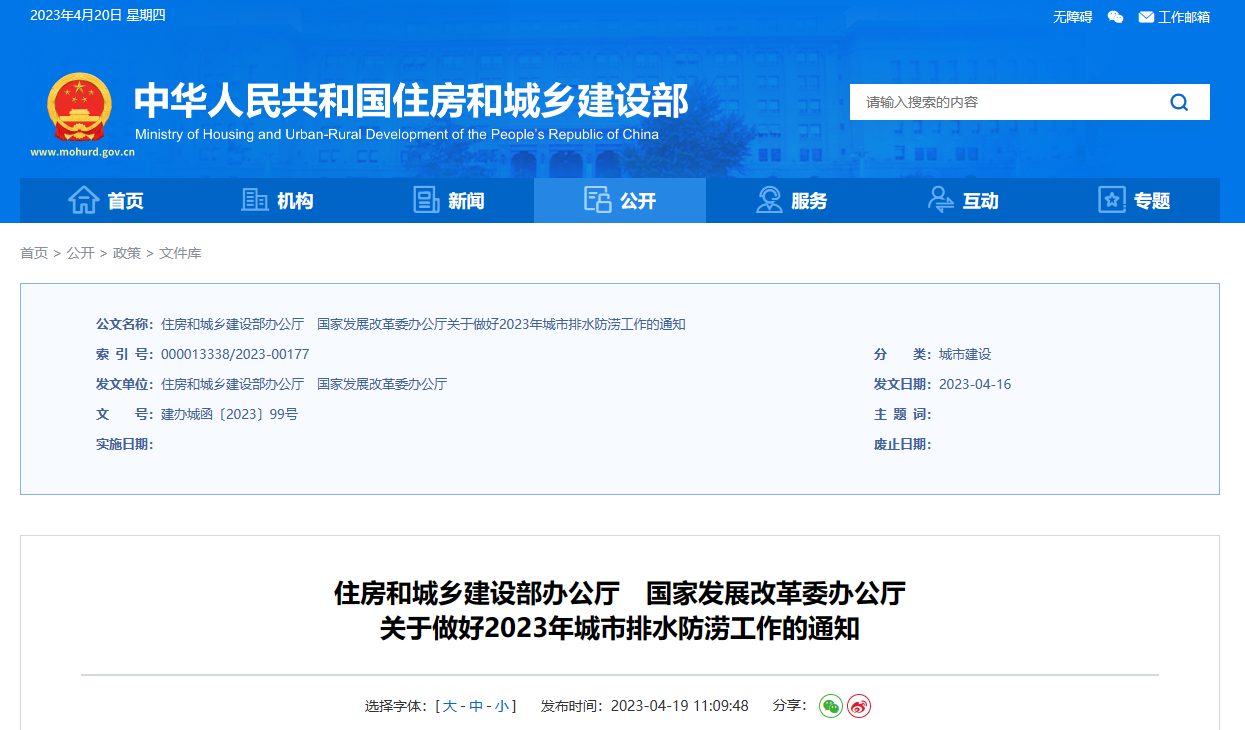
Task: Set font size to 小
Action: click(501, 706)
